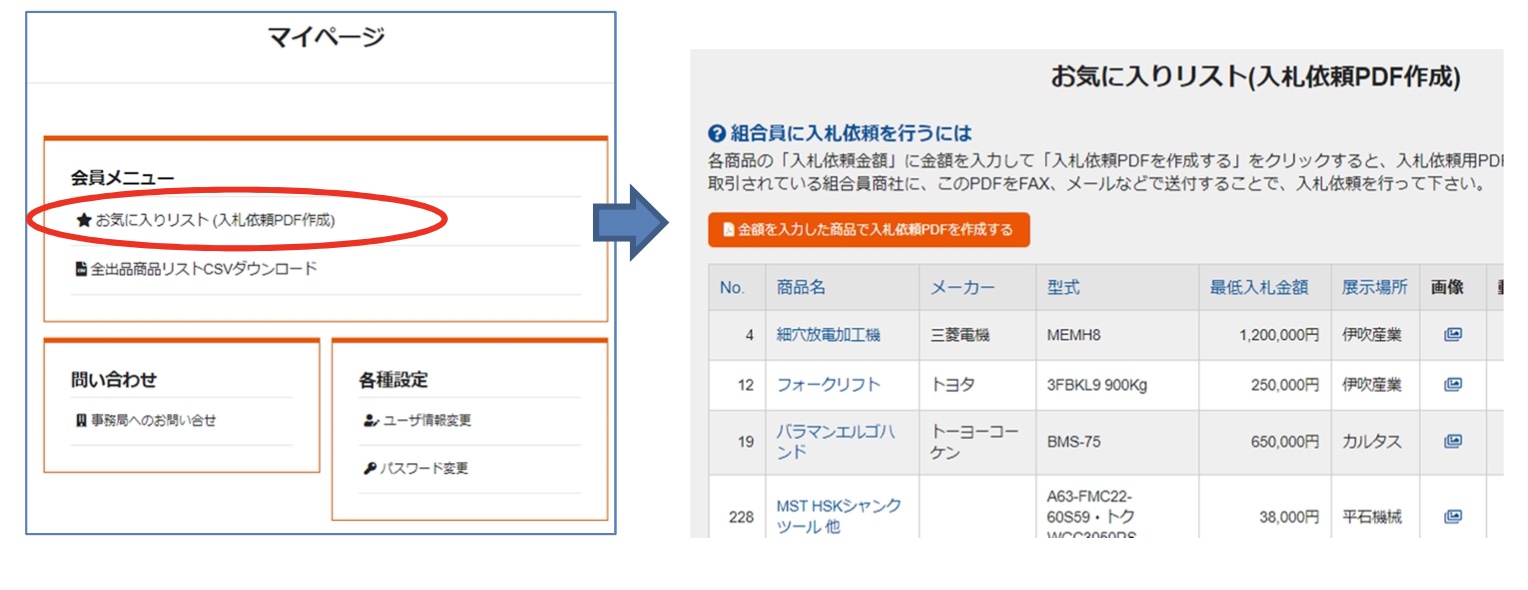Open image icon for 細穴放電加工機 row

point(1453,335)
